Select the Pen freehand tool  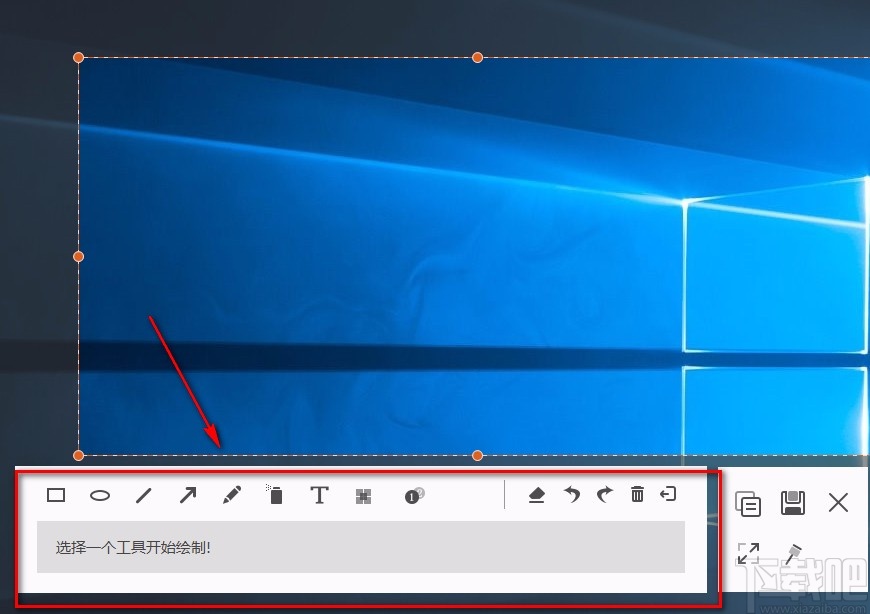tap(232, 494)
